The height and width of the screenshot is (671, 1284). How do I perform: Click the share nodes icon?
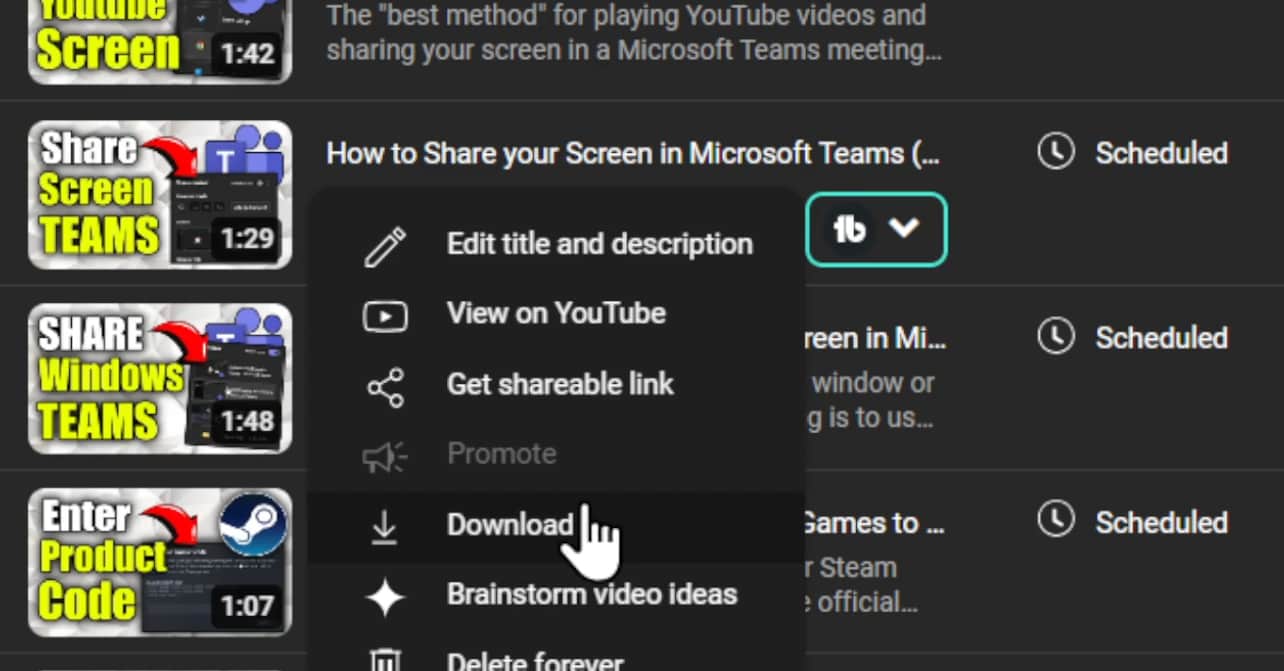pos(385,387)
